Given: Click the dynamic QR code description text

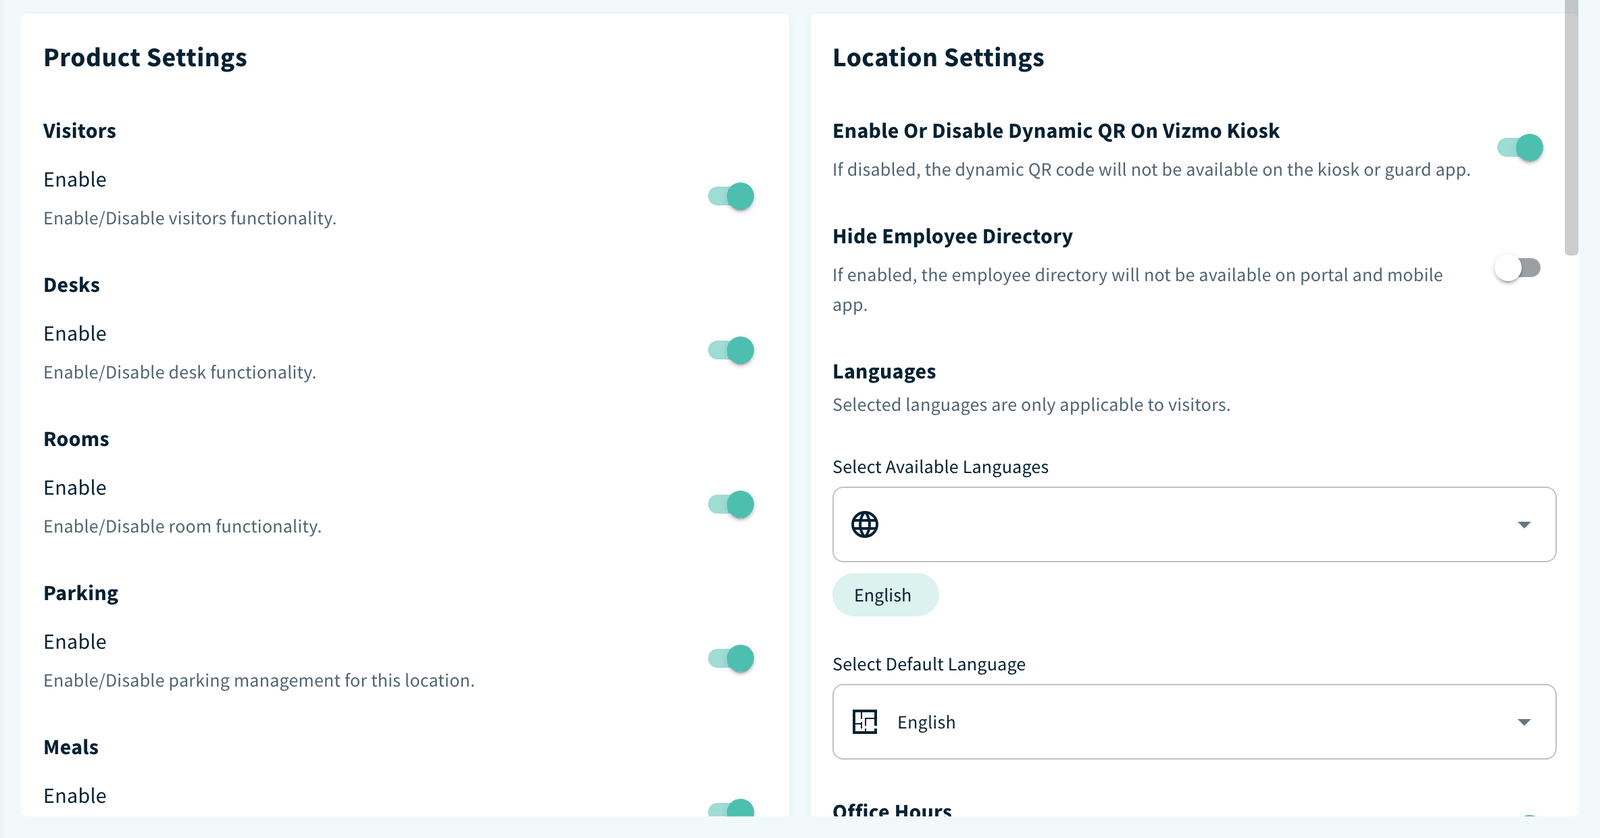Looking at the screenshot, I should coord(1151,170).
